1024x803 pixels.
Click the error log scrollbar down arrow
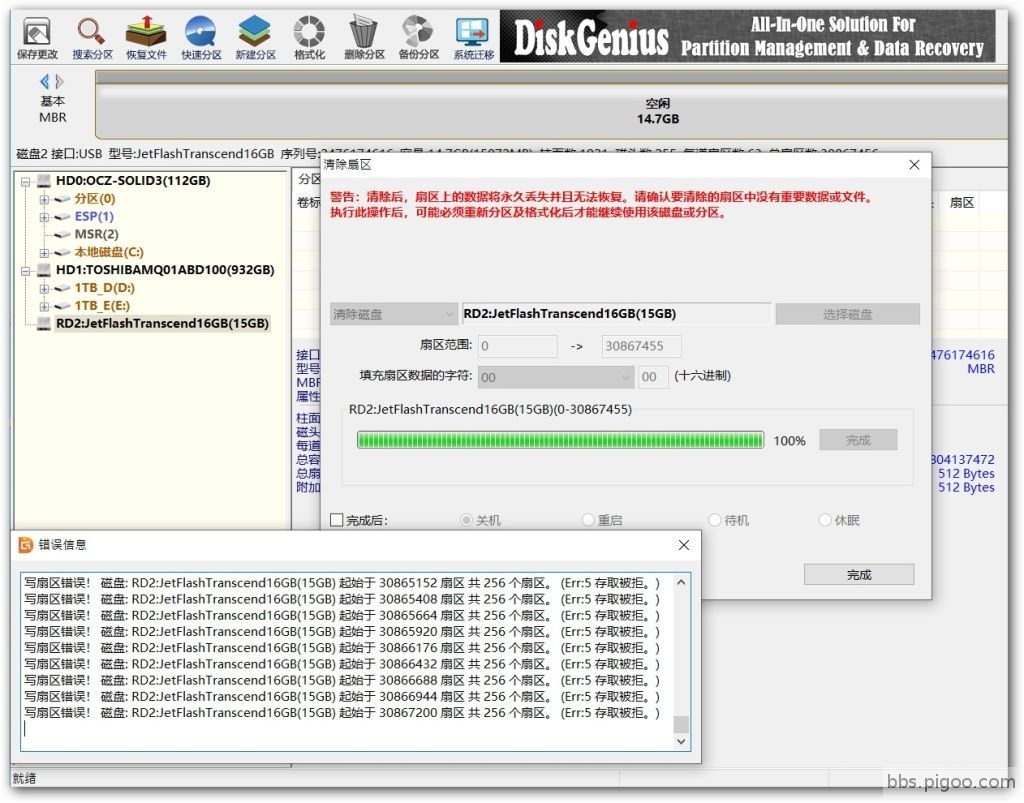pyautogui.click(x=681, y=741)
